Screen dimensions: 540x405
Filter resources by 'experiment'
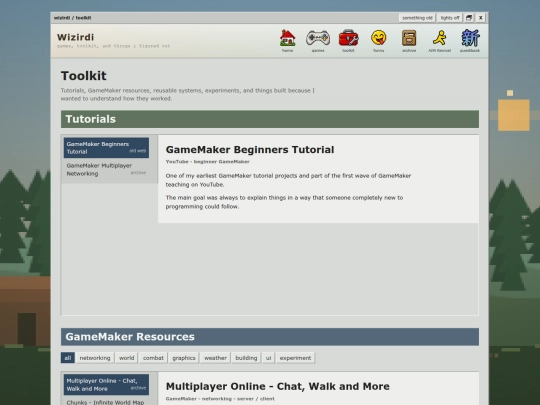tap(295, 358)
